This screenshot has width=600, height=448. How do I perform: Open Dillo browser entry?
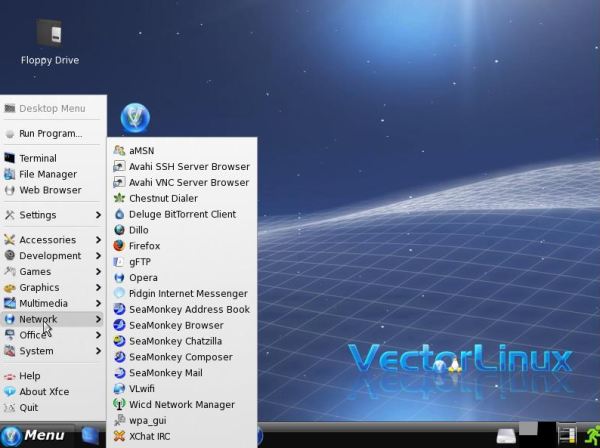182,230
